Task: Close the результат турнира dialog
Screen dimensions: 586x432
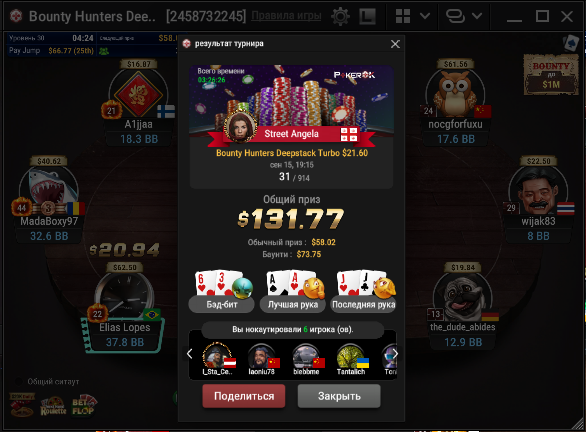Action: pyautogui.click(x=395, y=44)
